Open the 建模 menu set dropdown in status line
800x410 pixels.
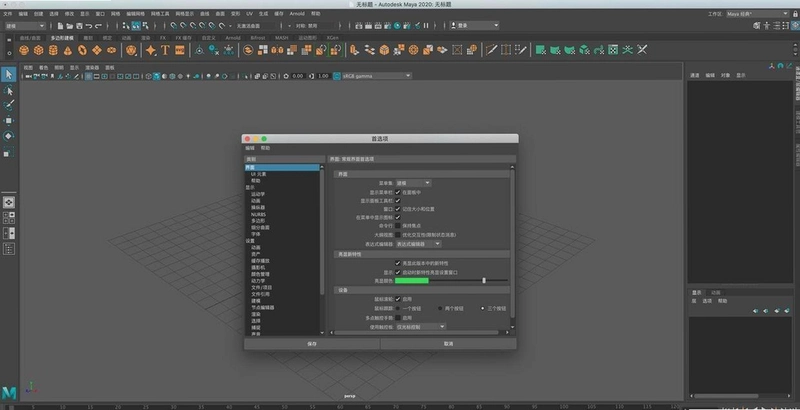[x=26, y=25]
